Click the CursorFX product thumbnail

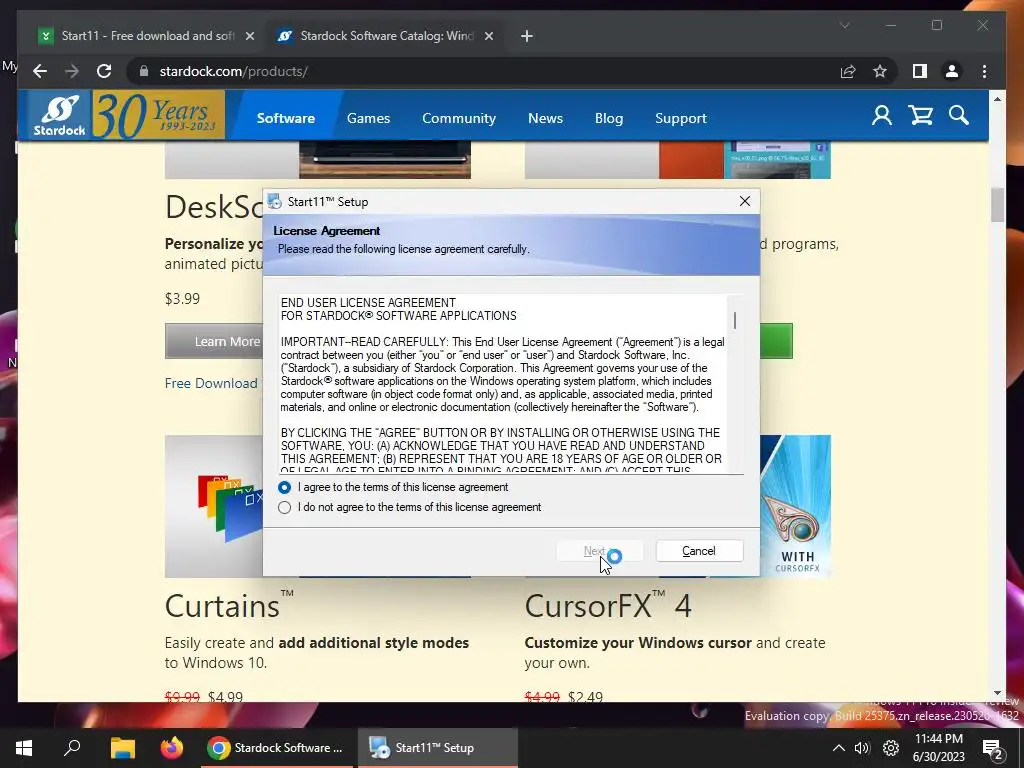(795, 506)
